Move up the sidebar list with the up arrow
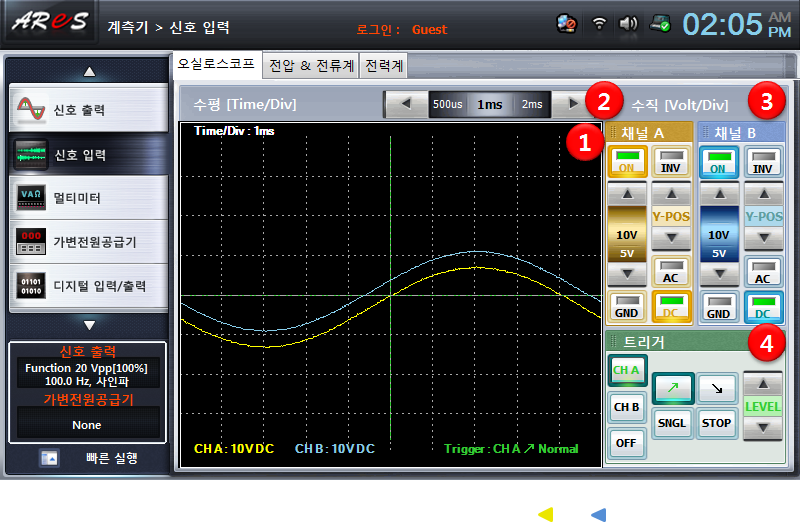 (x=89, y=71)
